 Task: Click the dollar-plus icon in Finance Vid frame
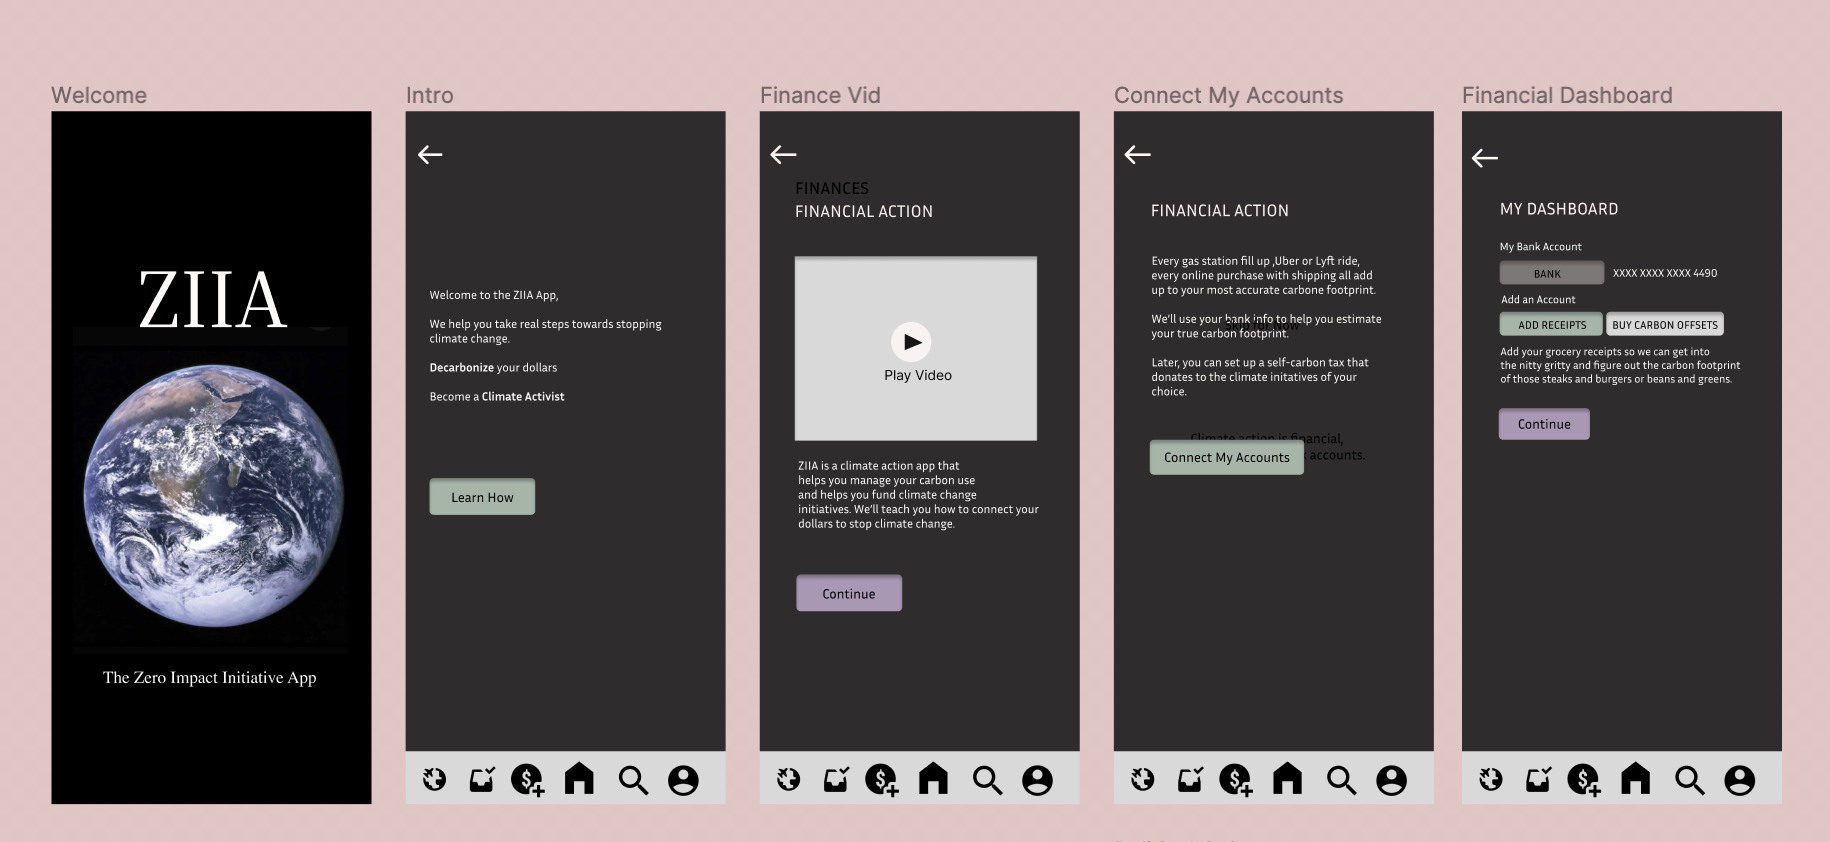click(x=882, y=780)
